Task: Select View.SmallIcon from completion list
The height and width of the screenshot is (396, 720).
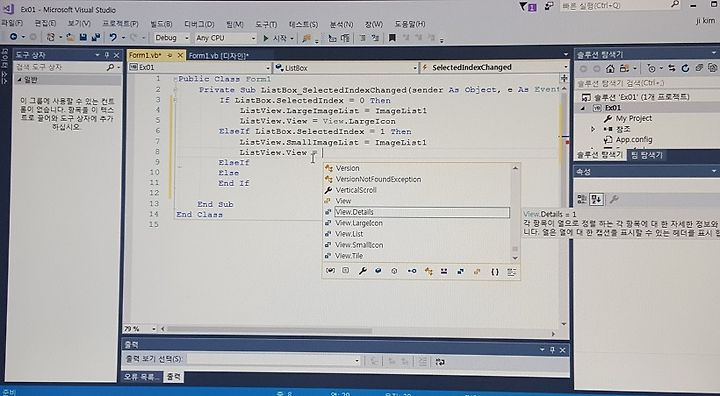Action: 359,245
